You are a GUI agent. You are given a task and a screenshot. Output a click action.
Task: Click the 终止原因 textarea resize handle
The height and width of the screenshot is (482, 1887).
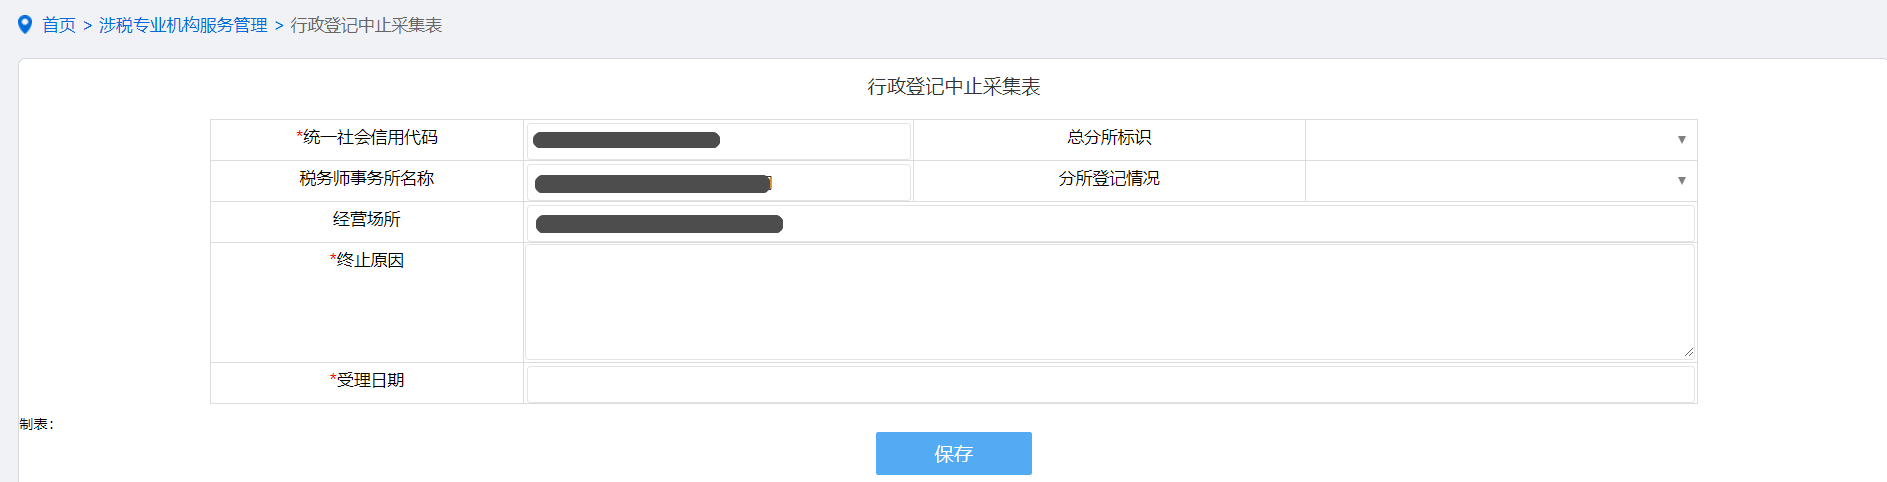click(1688, 352)
